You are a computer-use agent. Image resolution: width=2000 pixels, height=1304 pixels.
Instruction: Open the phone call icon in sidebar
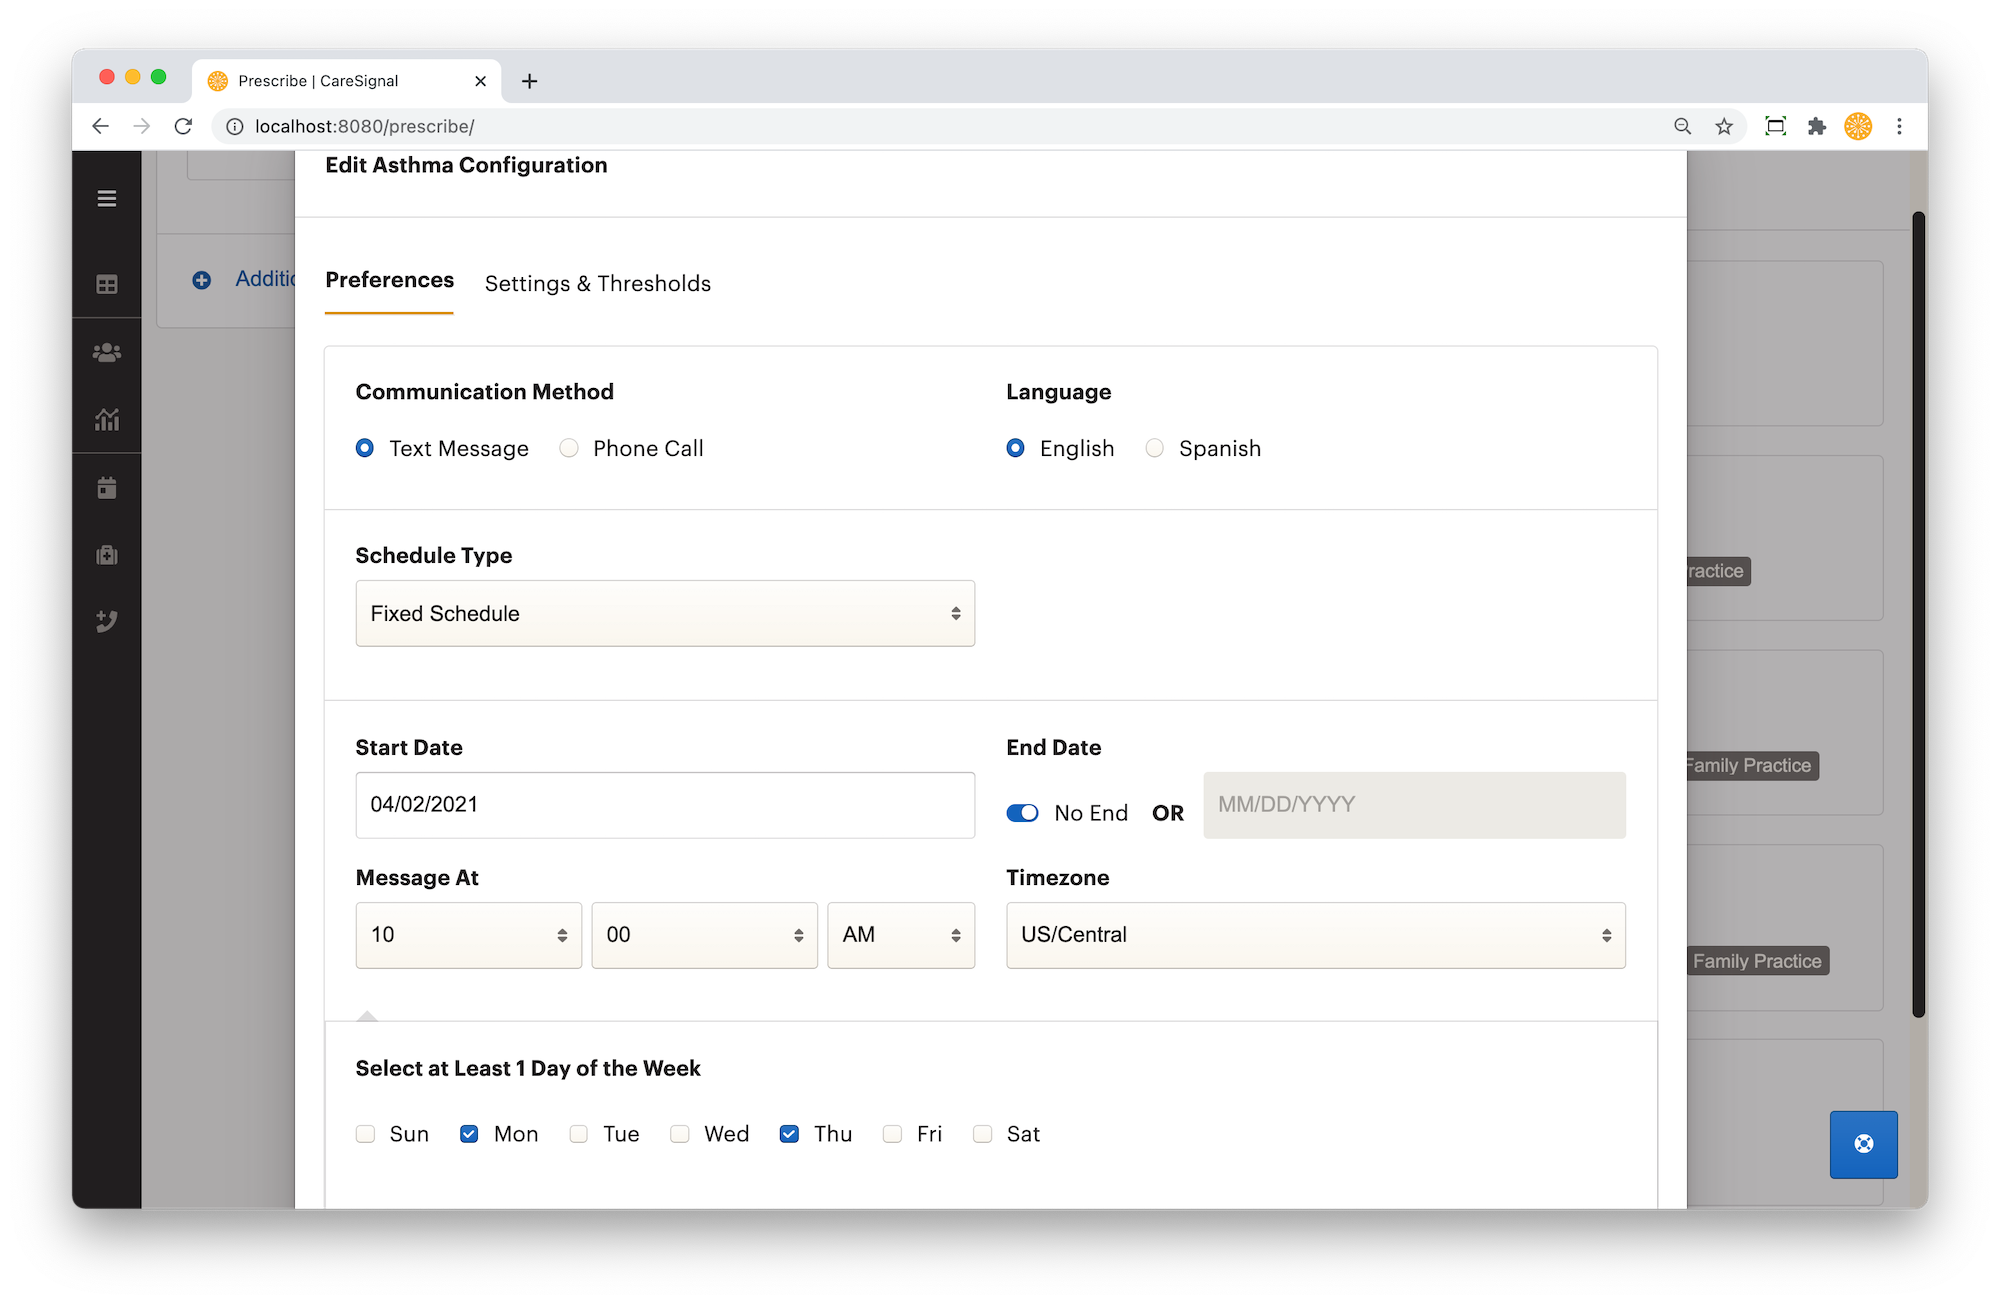point(107,621)
